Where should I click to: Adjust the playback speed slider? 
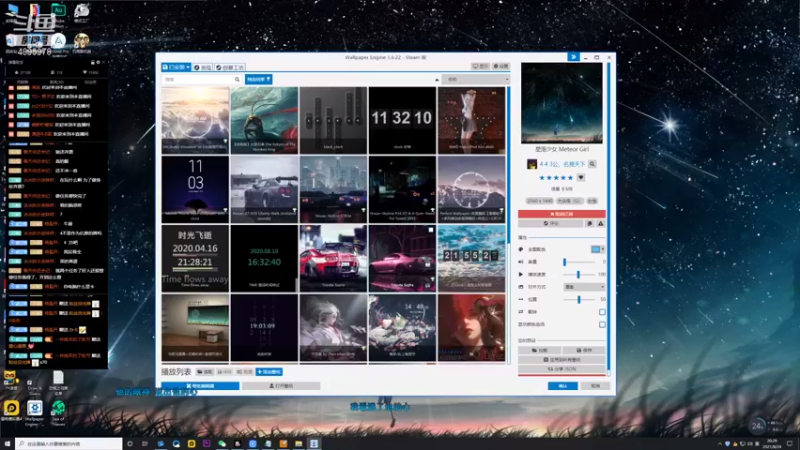(579, 274)
